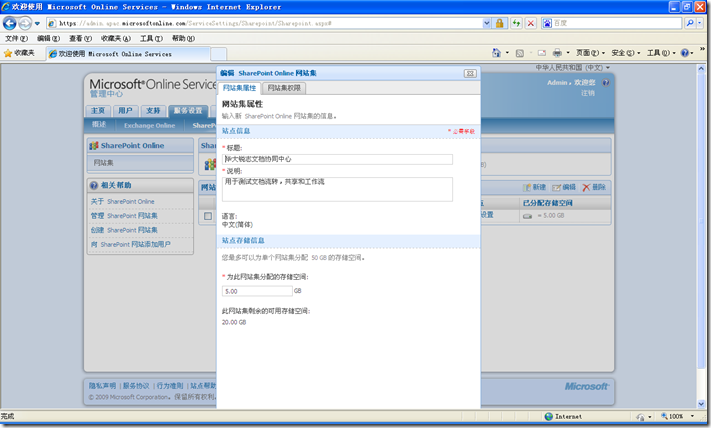
Task: Click the help icon beside Admin greeting
Action: (x=606, y=83)
